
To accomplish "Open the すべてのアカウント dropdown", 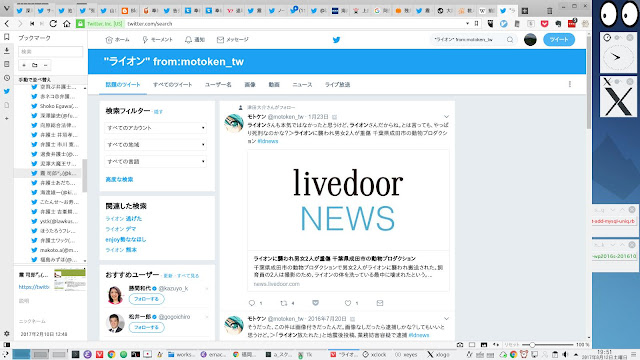I will point(156,128).
